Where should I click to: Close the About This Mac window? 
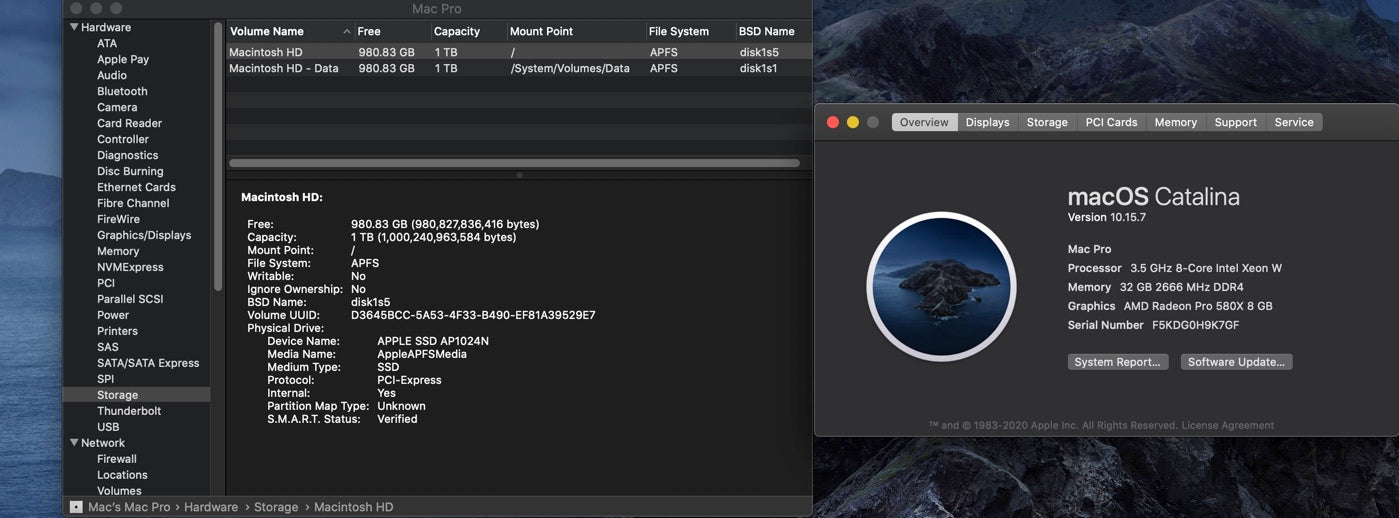click(x=832, y=122)
